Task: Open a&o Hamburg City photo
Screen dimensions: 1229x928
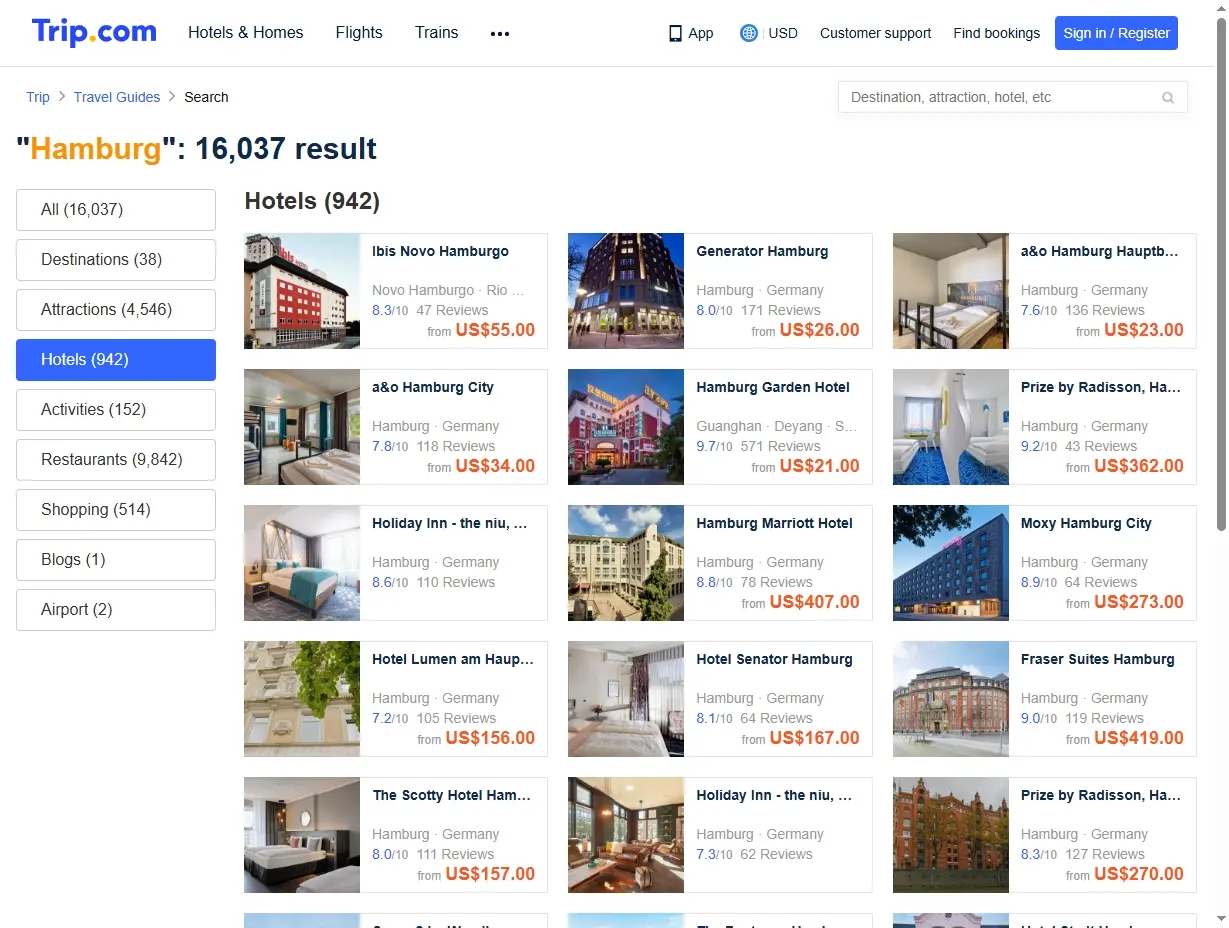Action: click(302, 427)
